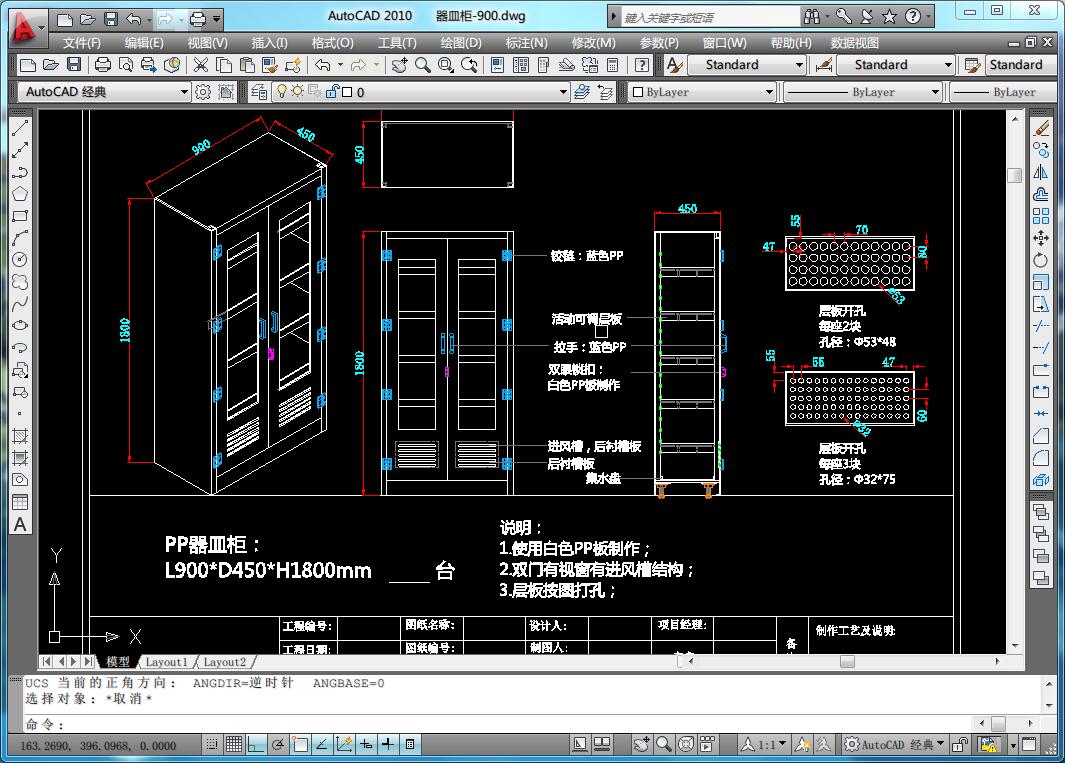The image size is (1065, 763).
Task: Select the Line drawing tool
Action: point(20,127)
